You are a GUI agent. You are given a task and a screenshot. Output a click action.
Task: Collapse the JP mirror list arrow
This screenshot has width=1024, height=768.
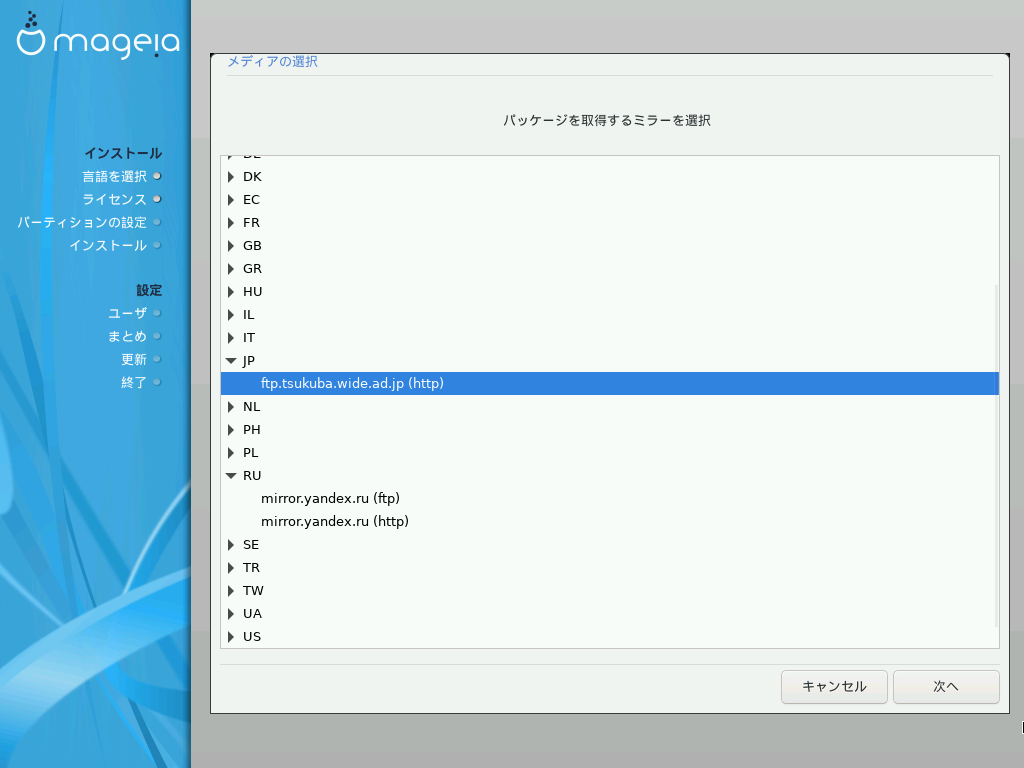pos(231,360)
